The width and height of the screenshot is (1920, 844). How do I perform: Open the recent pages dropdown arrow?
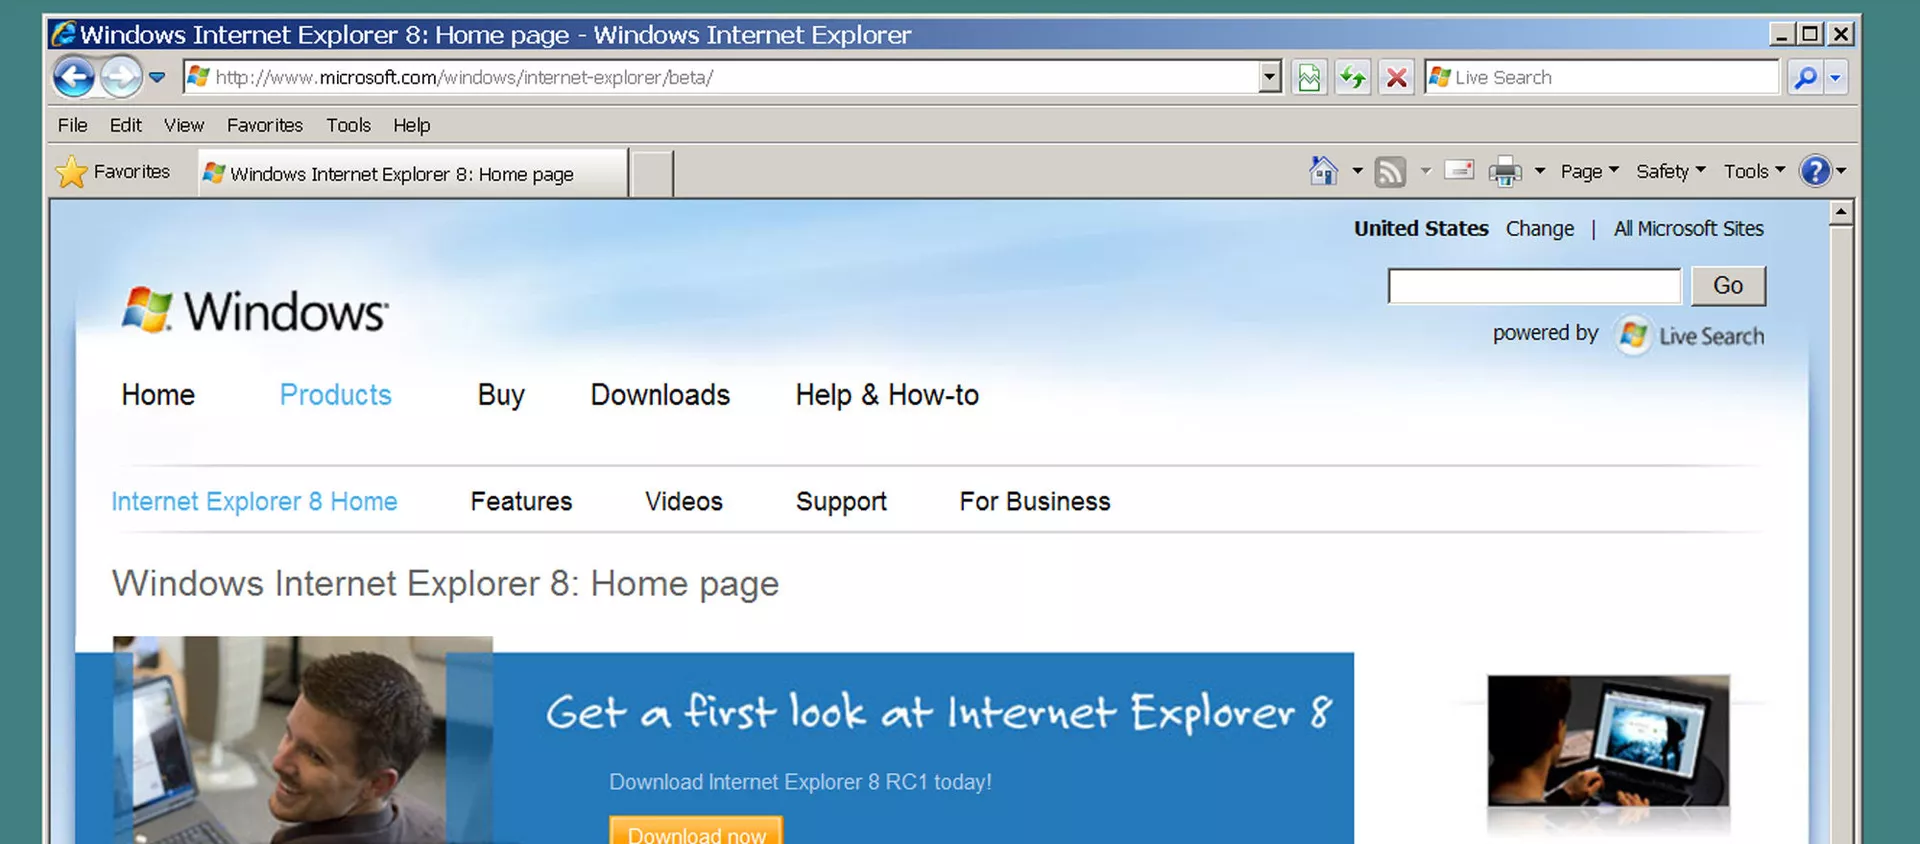[157, 77]
